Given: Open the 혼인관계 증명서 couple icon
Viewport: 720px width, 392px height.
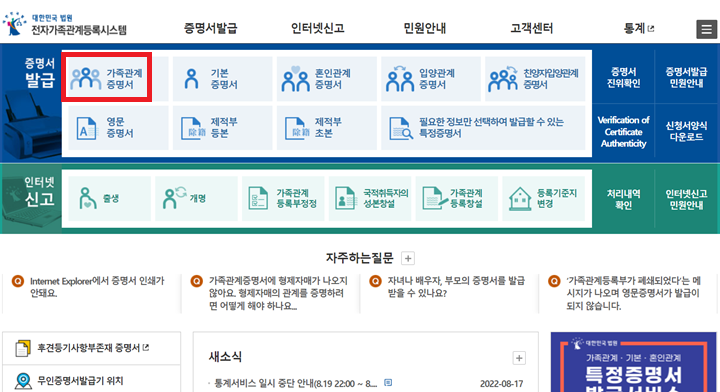Looking at the screenshot, I should 296,78.
